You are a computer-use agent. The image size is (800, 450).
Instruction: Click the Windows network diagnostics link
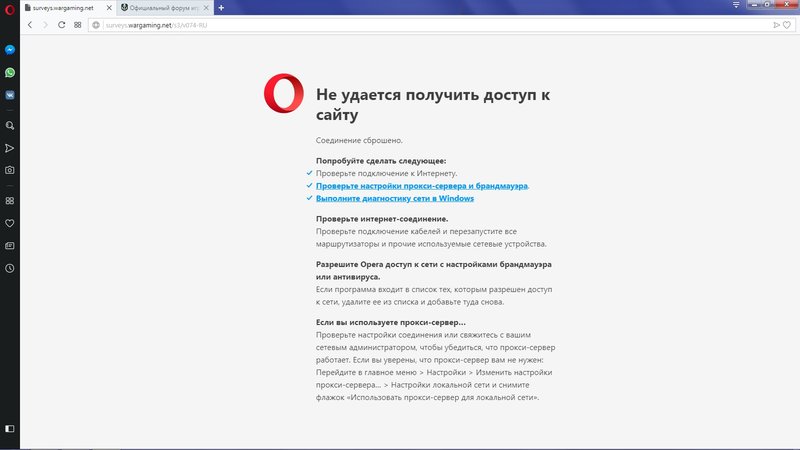click(x=395, y=198)
